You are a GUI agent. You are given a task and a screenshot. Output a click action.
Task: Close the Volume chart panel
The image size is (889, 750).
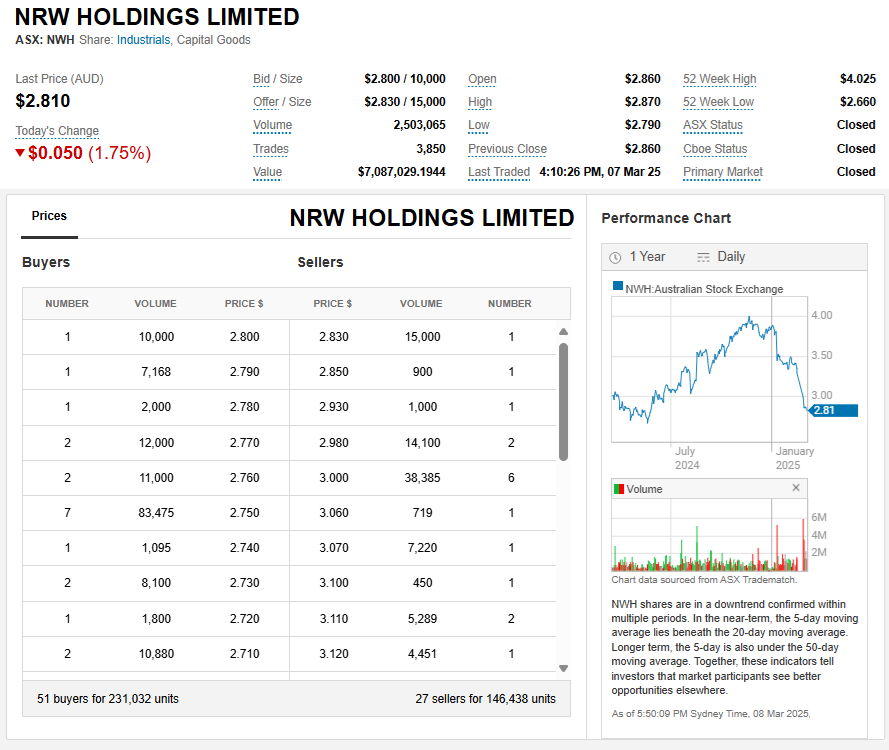796,488
